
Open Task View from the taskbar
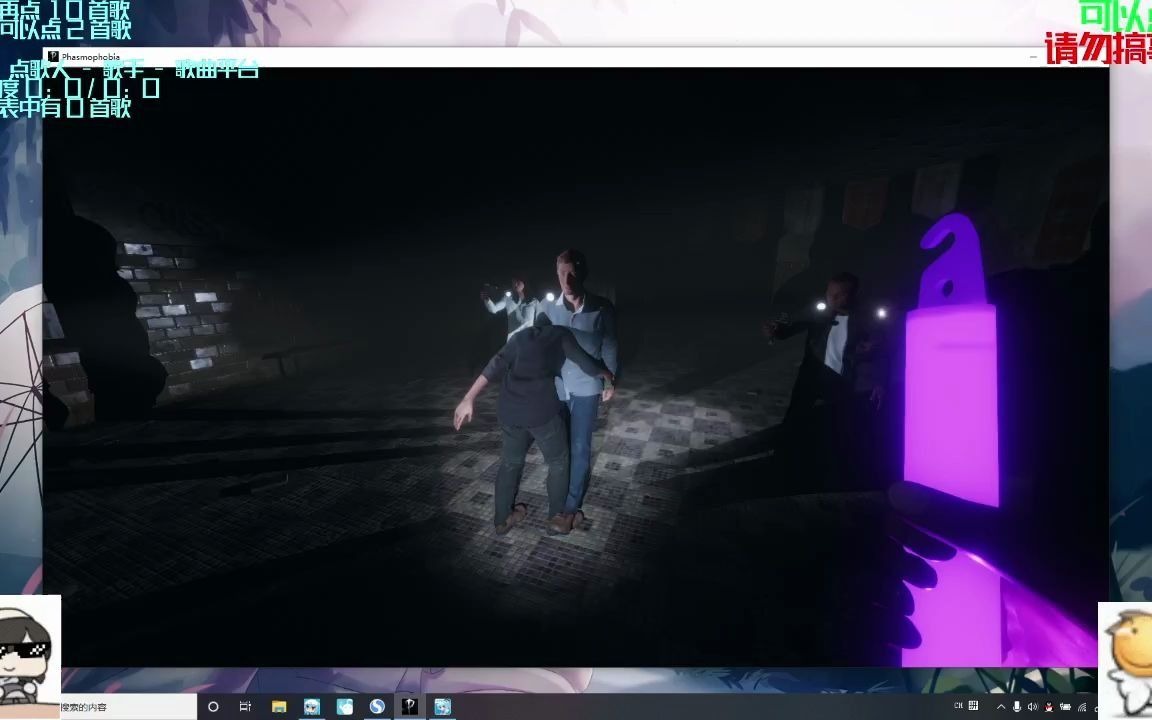(x=245, y=707)
